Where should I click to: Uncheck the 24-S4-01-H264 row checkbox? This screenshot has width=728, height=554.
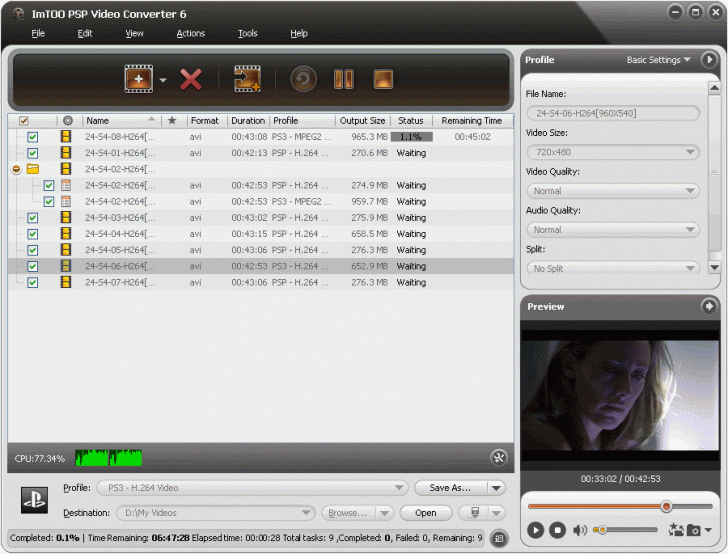click(32, 153)
